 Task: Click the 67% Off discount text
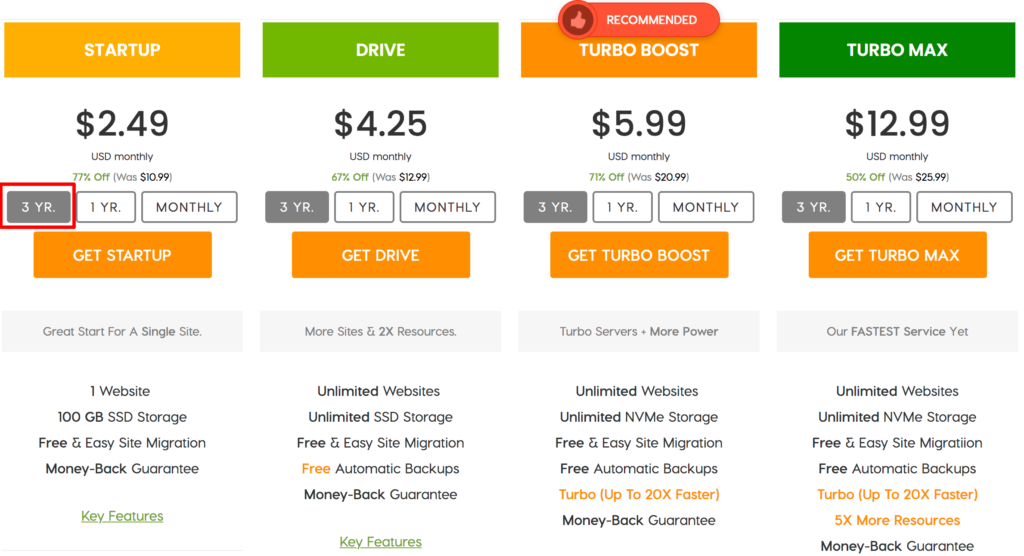(x=350, y=177)
